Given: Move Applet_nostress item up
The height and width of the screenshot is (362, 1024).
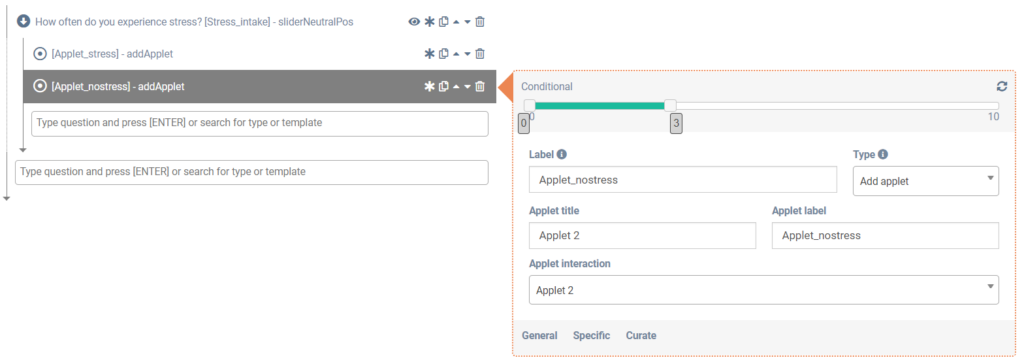Looking at the screenshot, I should click(456, 86).
